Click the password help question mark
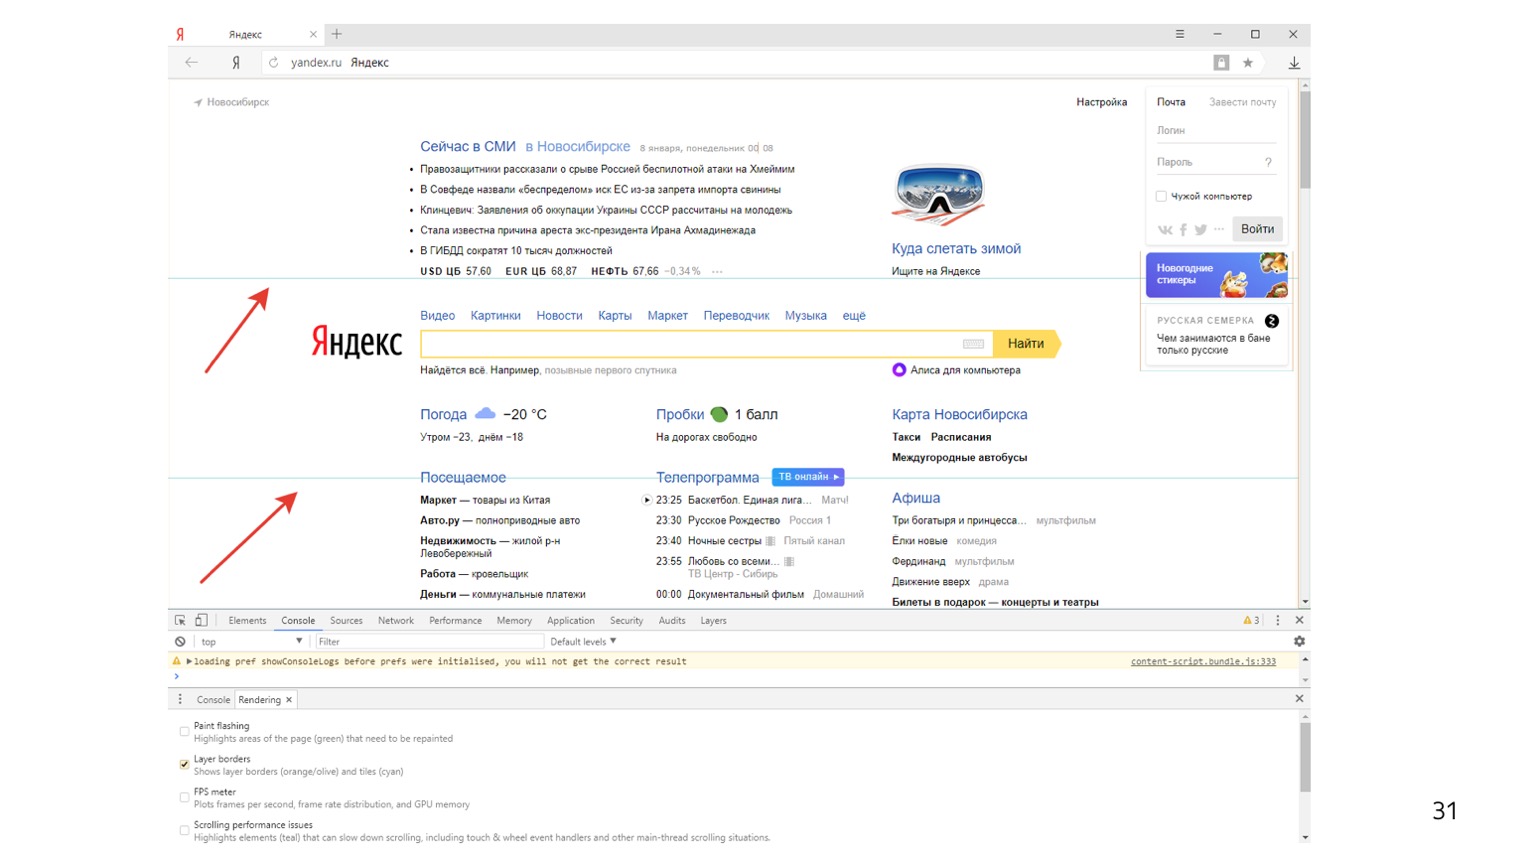 pos(1268,162)
